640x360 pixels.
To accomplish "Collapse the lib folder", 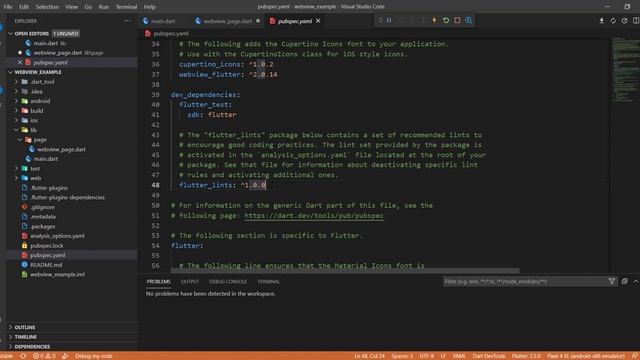I will [33, 130].
